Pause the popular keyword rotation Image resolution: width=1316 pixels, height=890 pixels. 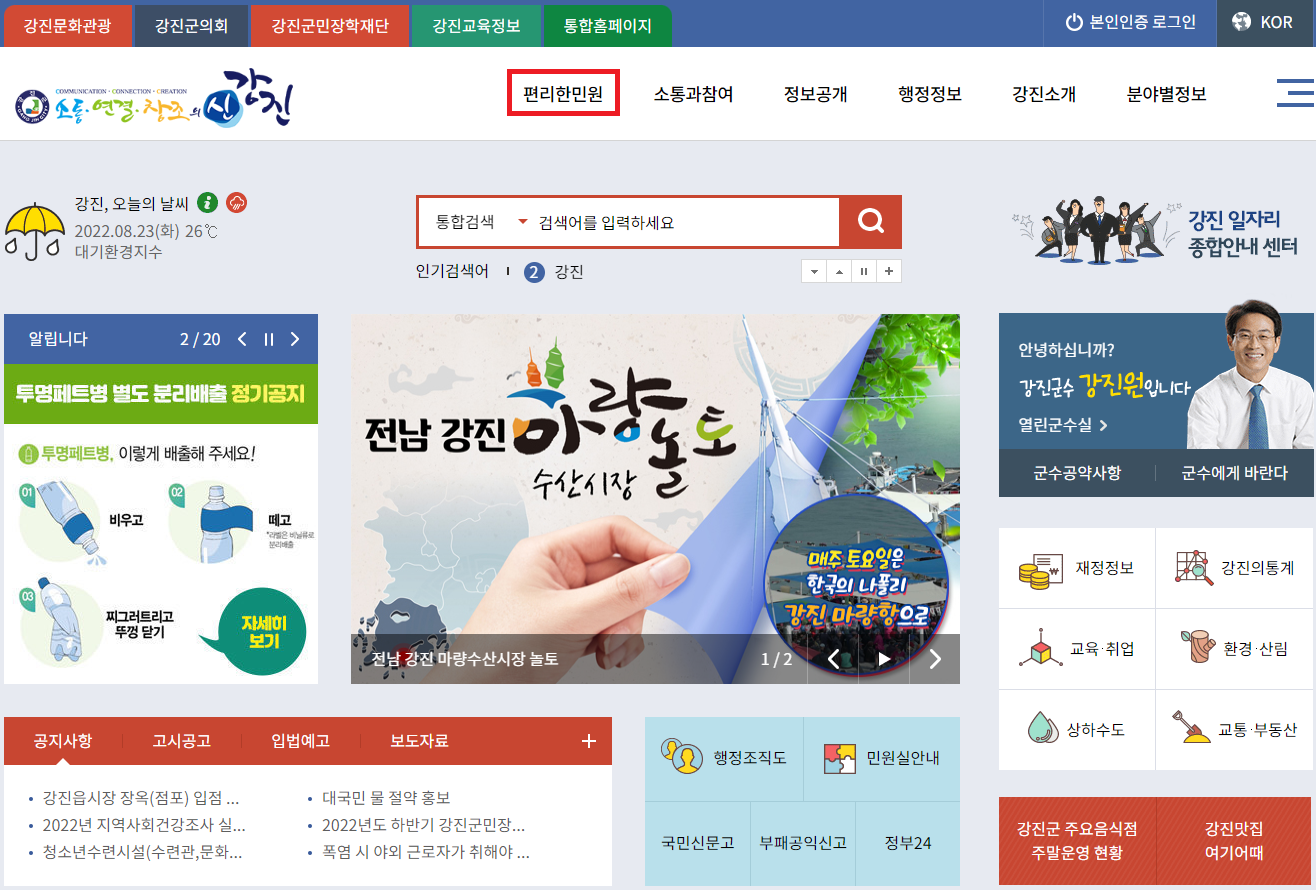coord(863,271)
